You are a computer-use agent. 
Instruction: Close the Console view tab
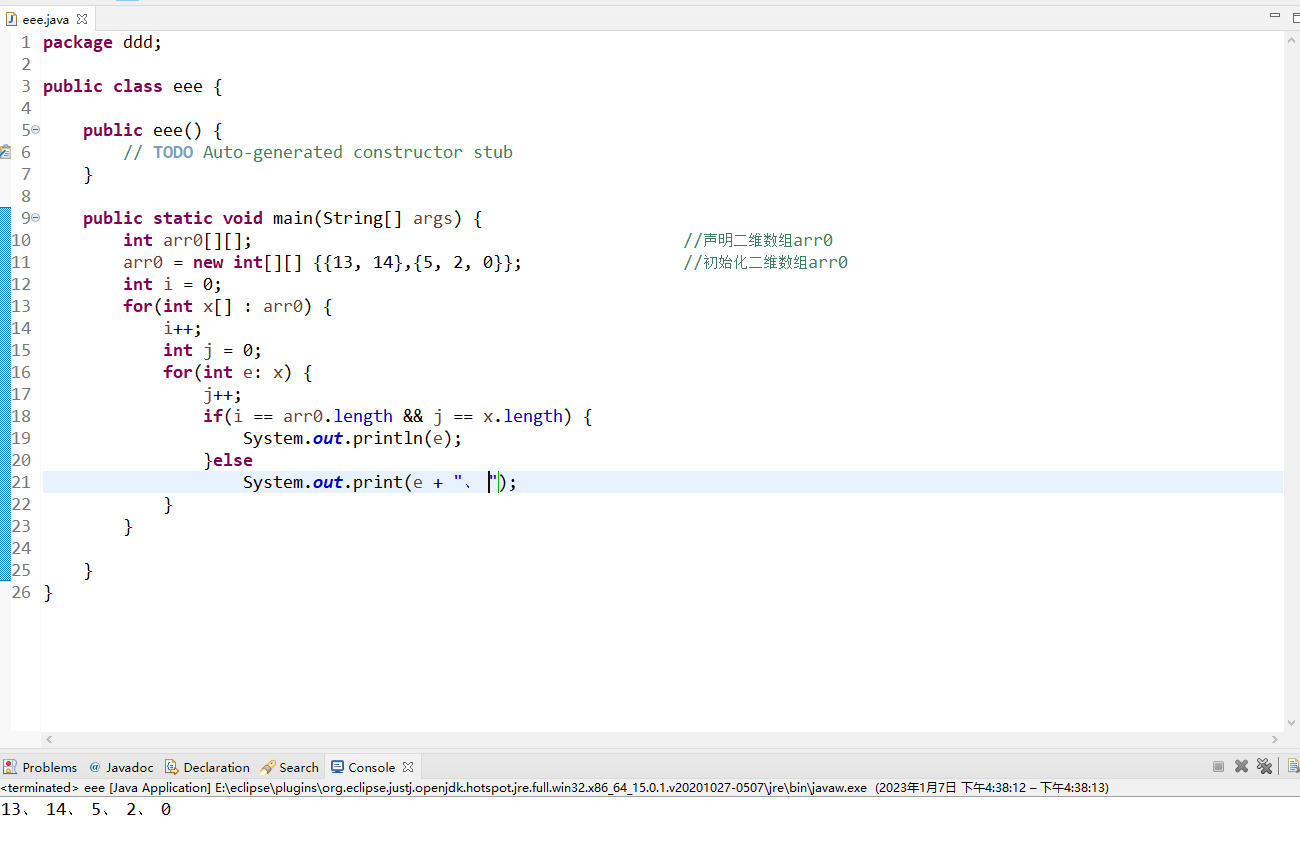[406, 766]
